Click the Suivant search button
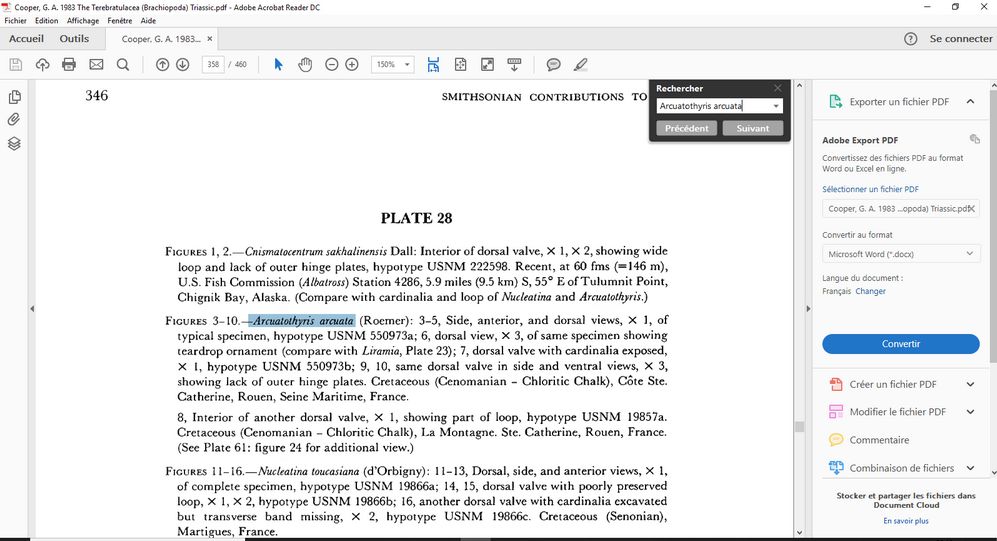 (753, 128)
